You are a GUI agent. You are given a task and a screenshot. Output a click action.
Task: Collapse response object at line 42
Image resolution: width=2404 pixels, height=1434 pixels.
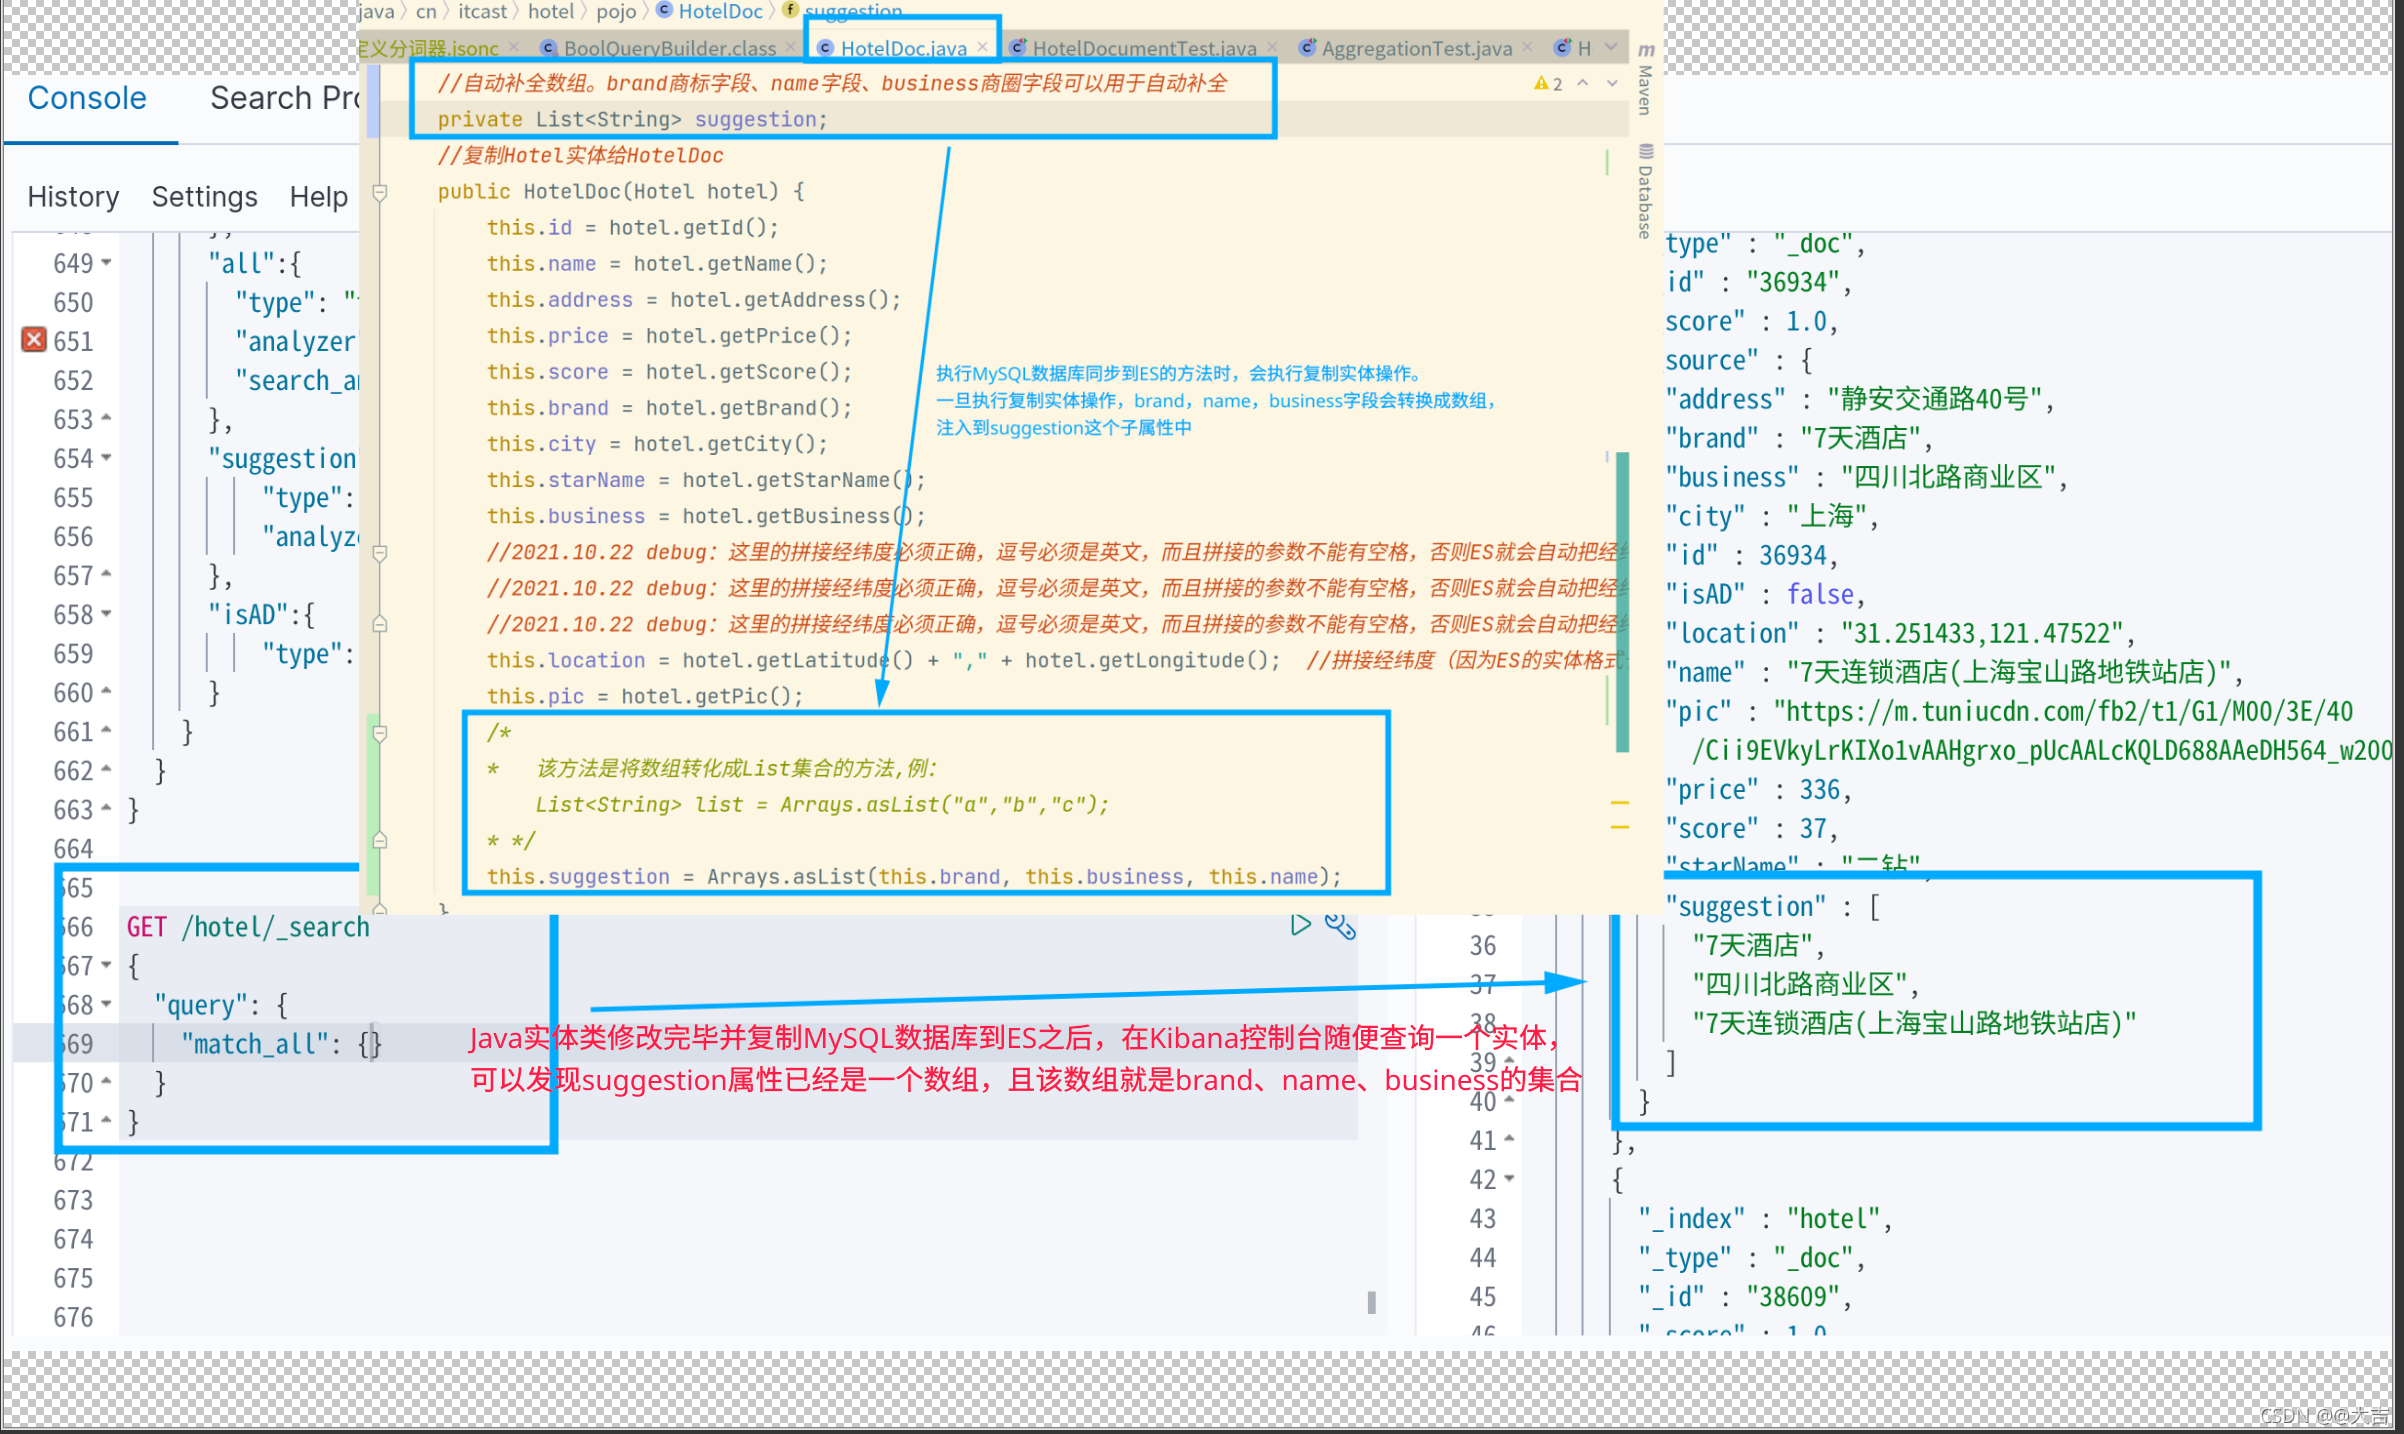tap(1509, 1178)
